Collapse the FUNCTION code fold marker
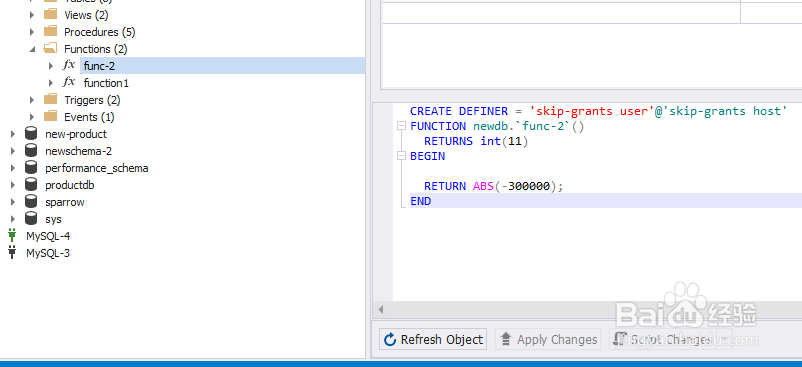Image resolution: width=802 pixels, height=367 pixels. (402, 126)
